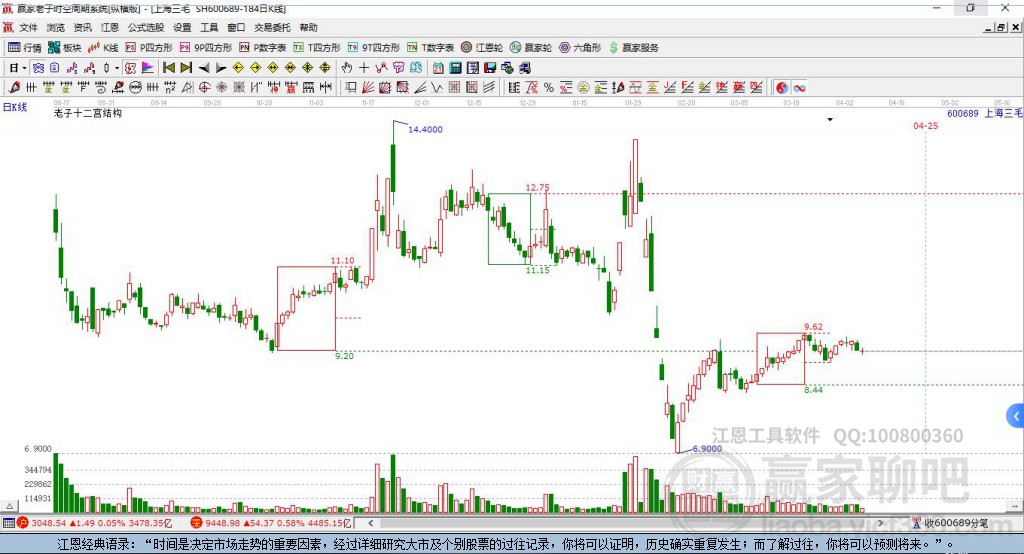The height and width of the screenshot is (554, 1024).
Task: Click the red-blue yin-yang icon
Action: tap(782, 88)
